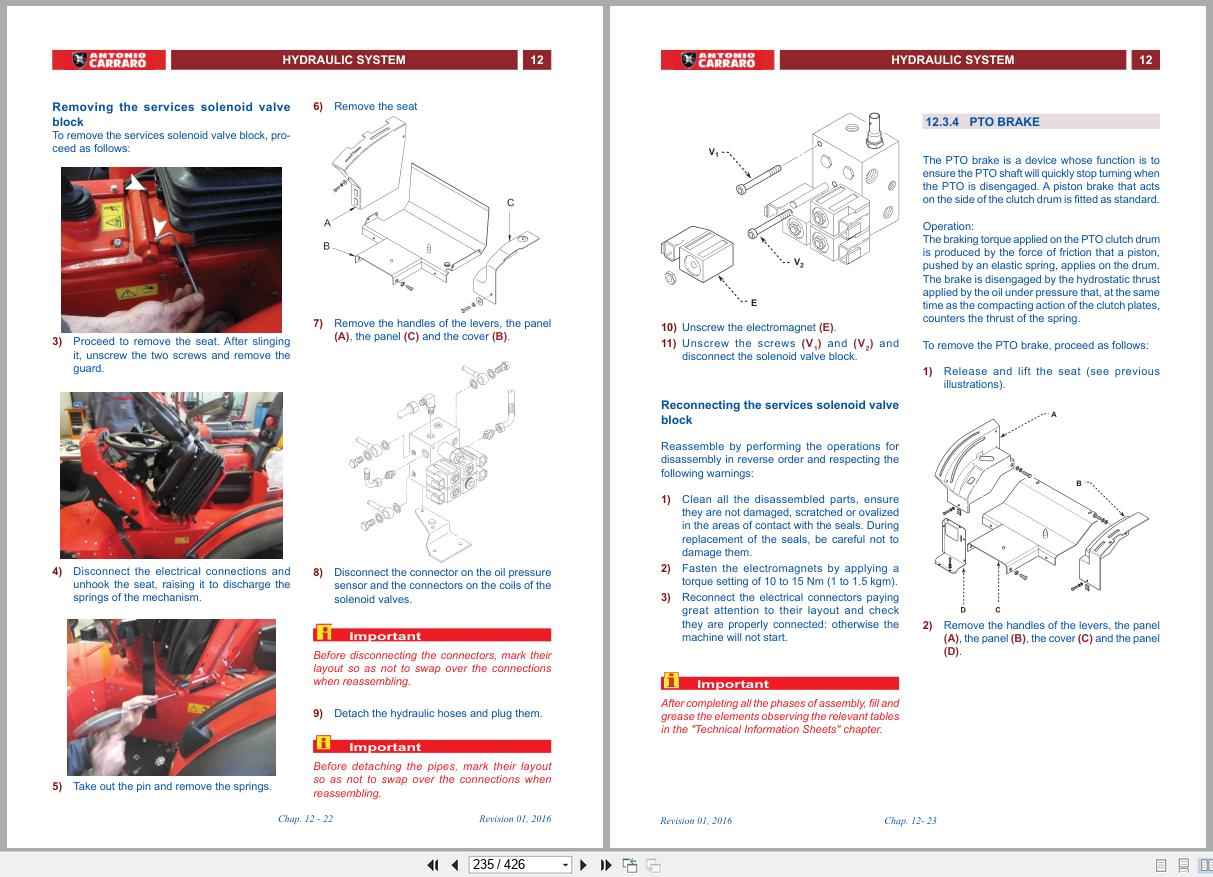Enable continuous page scrolling mode

click(x=1184, y=864)
